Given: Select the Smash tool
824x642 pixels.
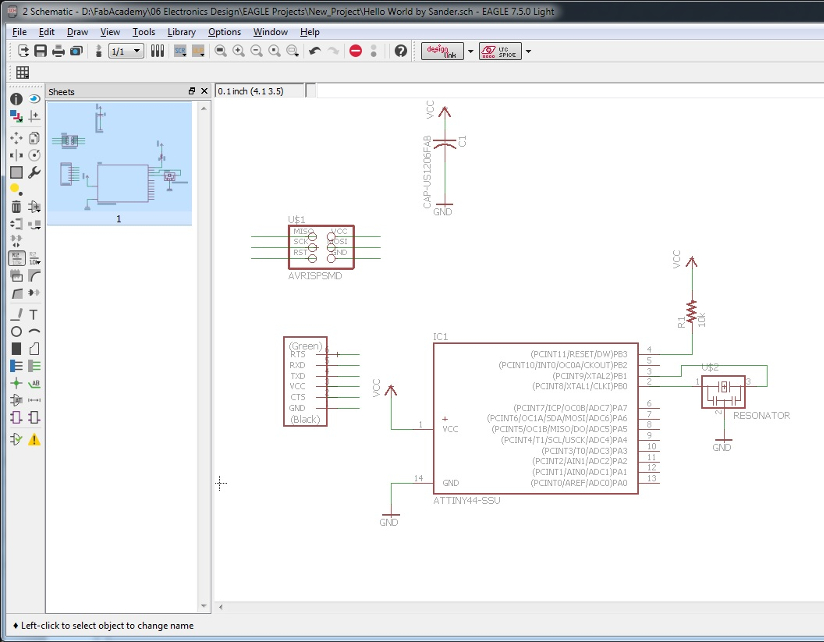Looking at the screenshot, I should 16,275.
